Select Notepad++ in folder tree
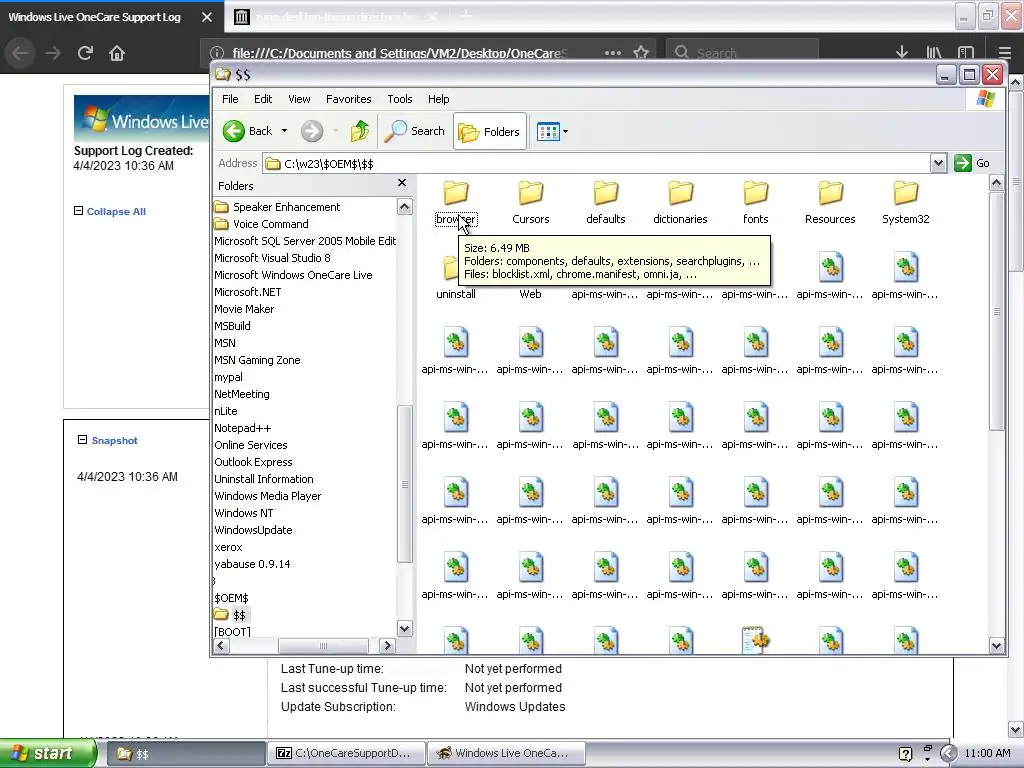Viewport: 1024px width, 768px height. pos(242,428)
